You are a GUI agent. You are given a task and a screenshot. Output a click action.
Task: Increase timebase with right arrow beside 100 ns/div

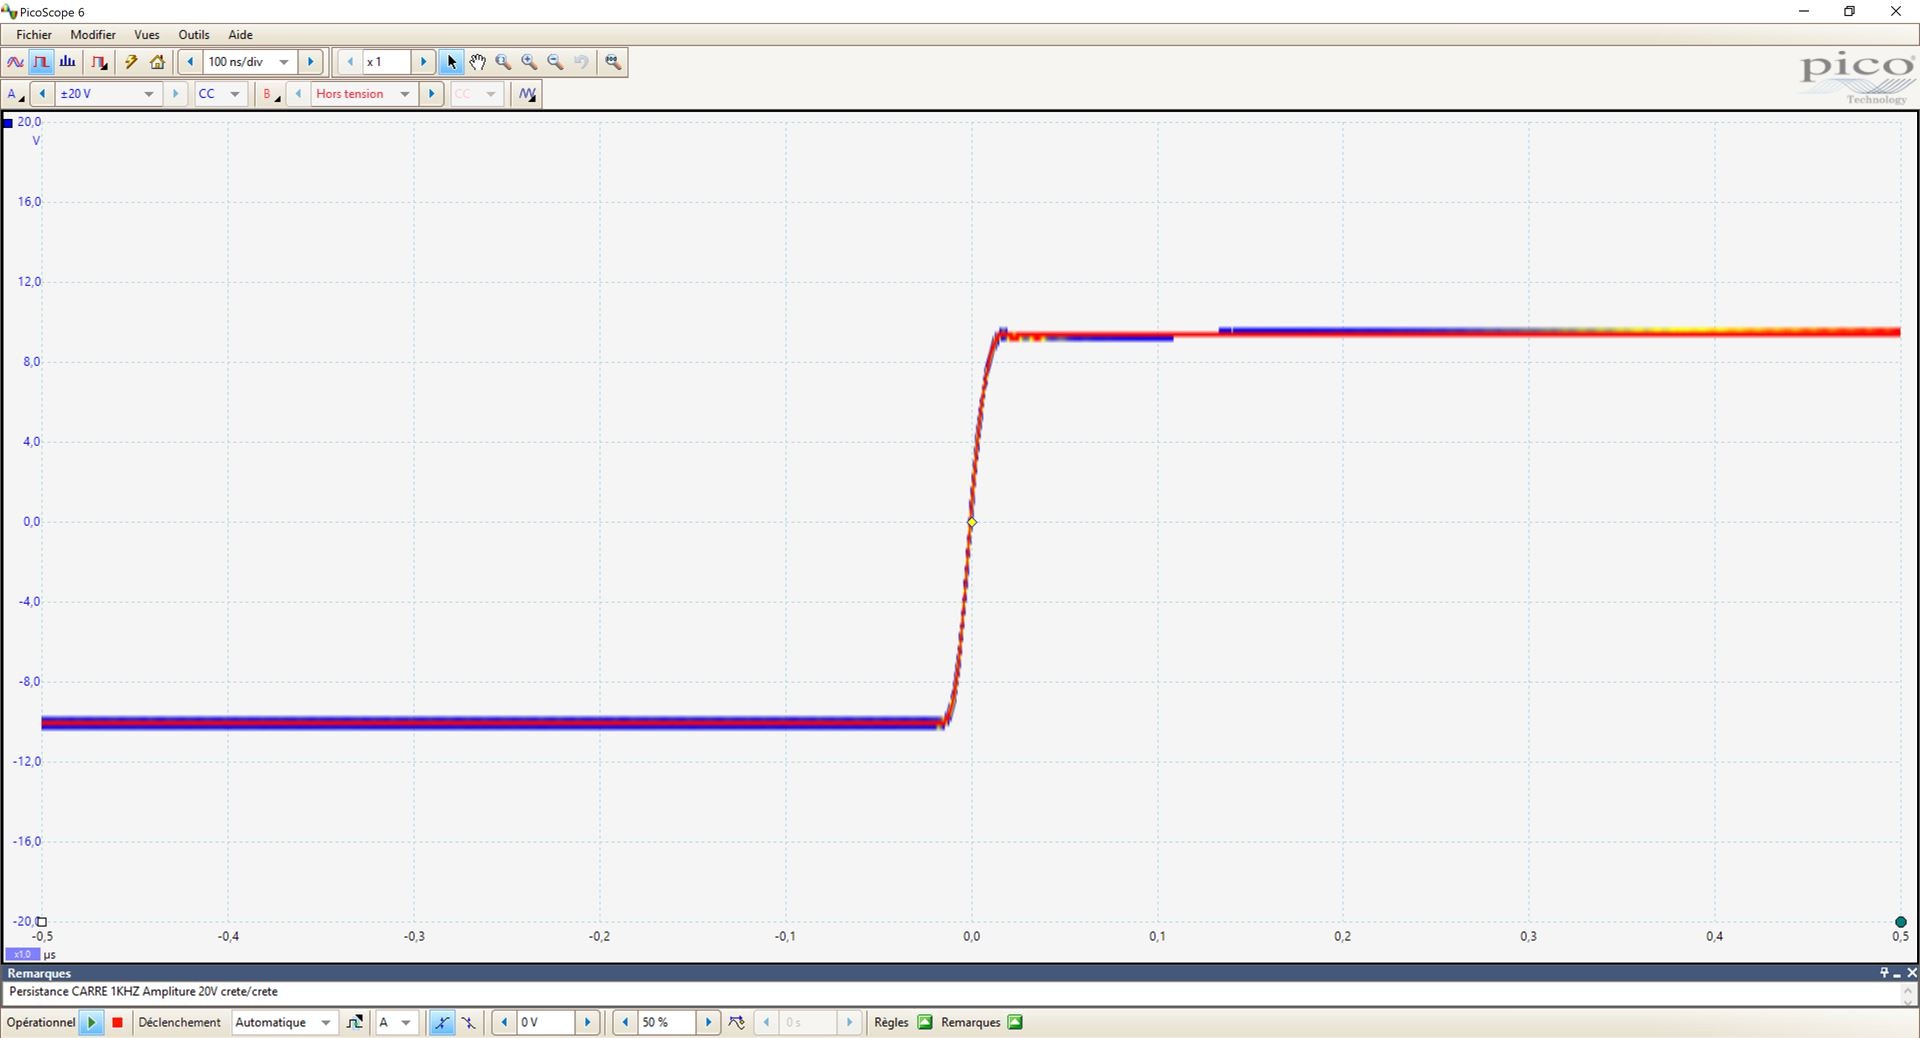coord(311,62)
